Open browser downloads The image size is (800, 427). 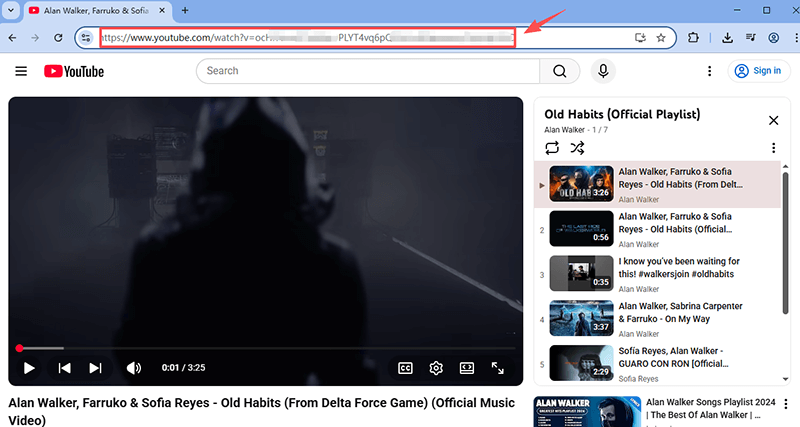click(x=728, y=38)
